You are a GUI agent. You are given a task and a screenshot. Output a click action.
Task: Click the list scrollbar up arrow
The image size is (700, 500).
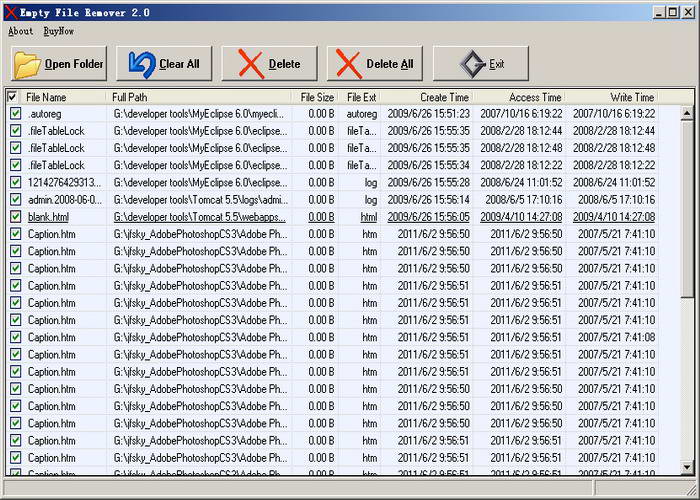coord(687,113)
